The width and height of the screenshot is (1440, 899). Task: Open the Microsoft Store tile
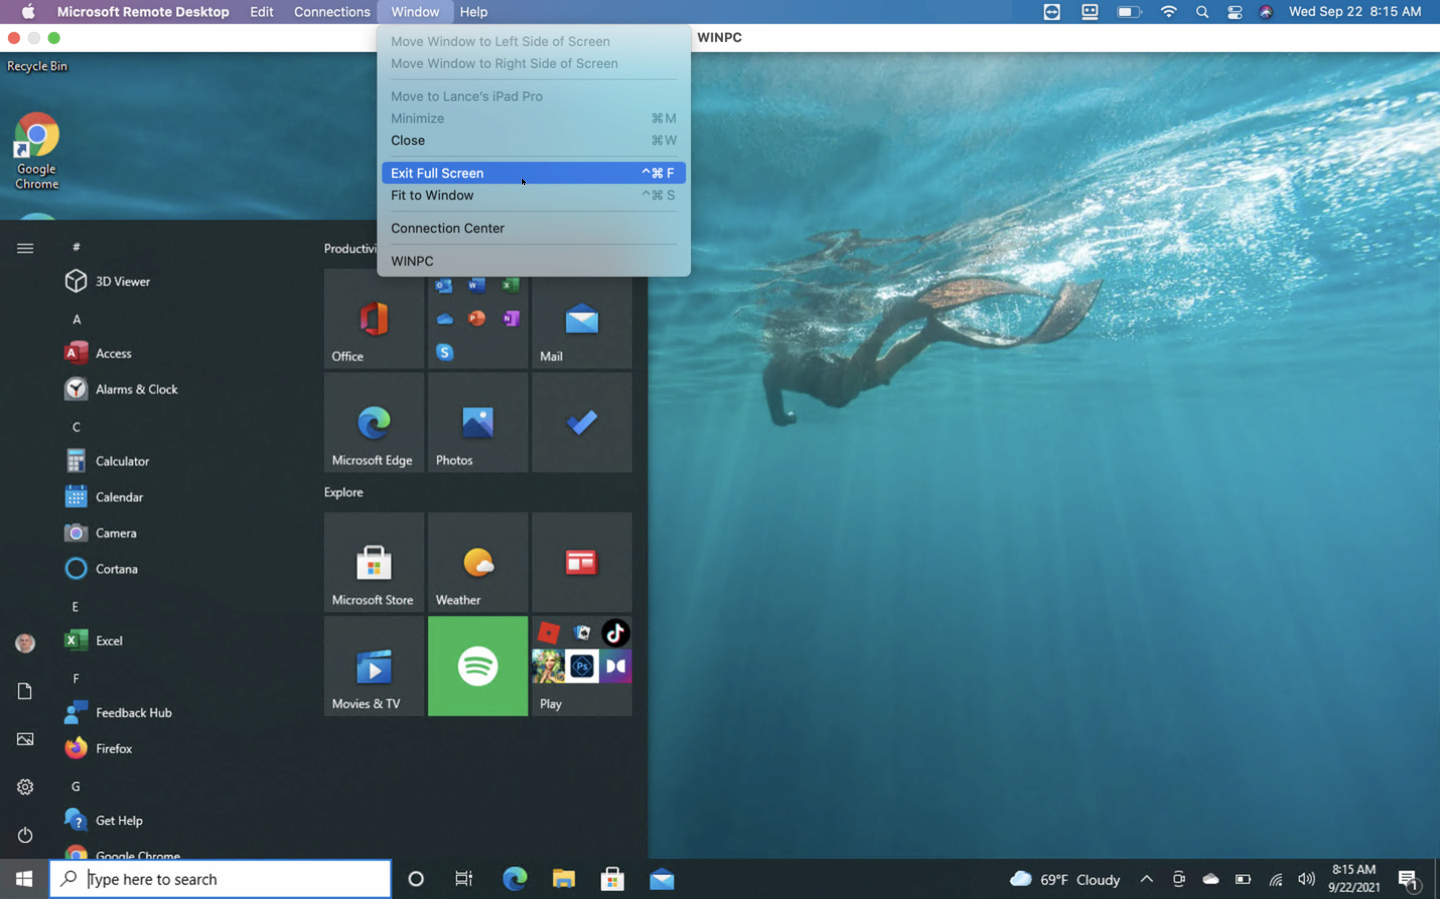point(374,563)
